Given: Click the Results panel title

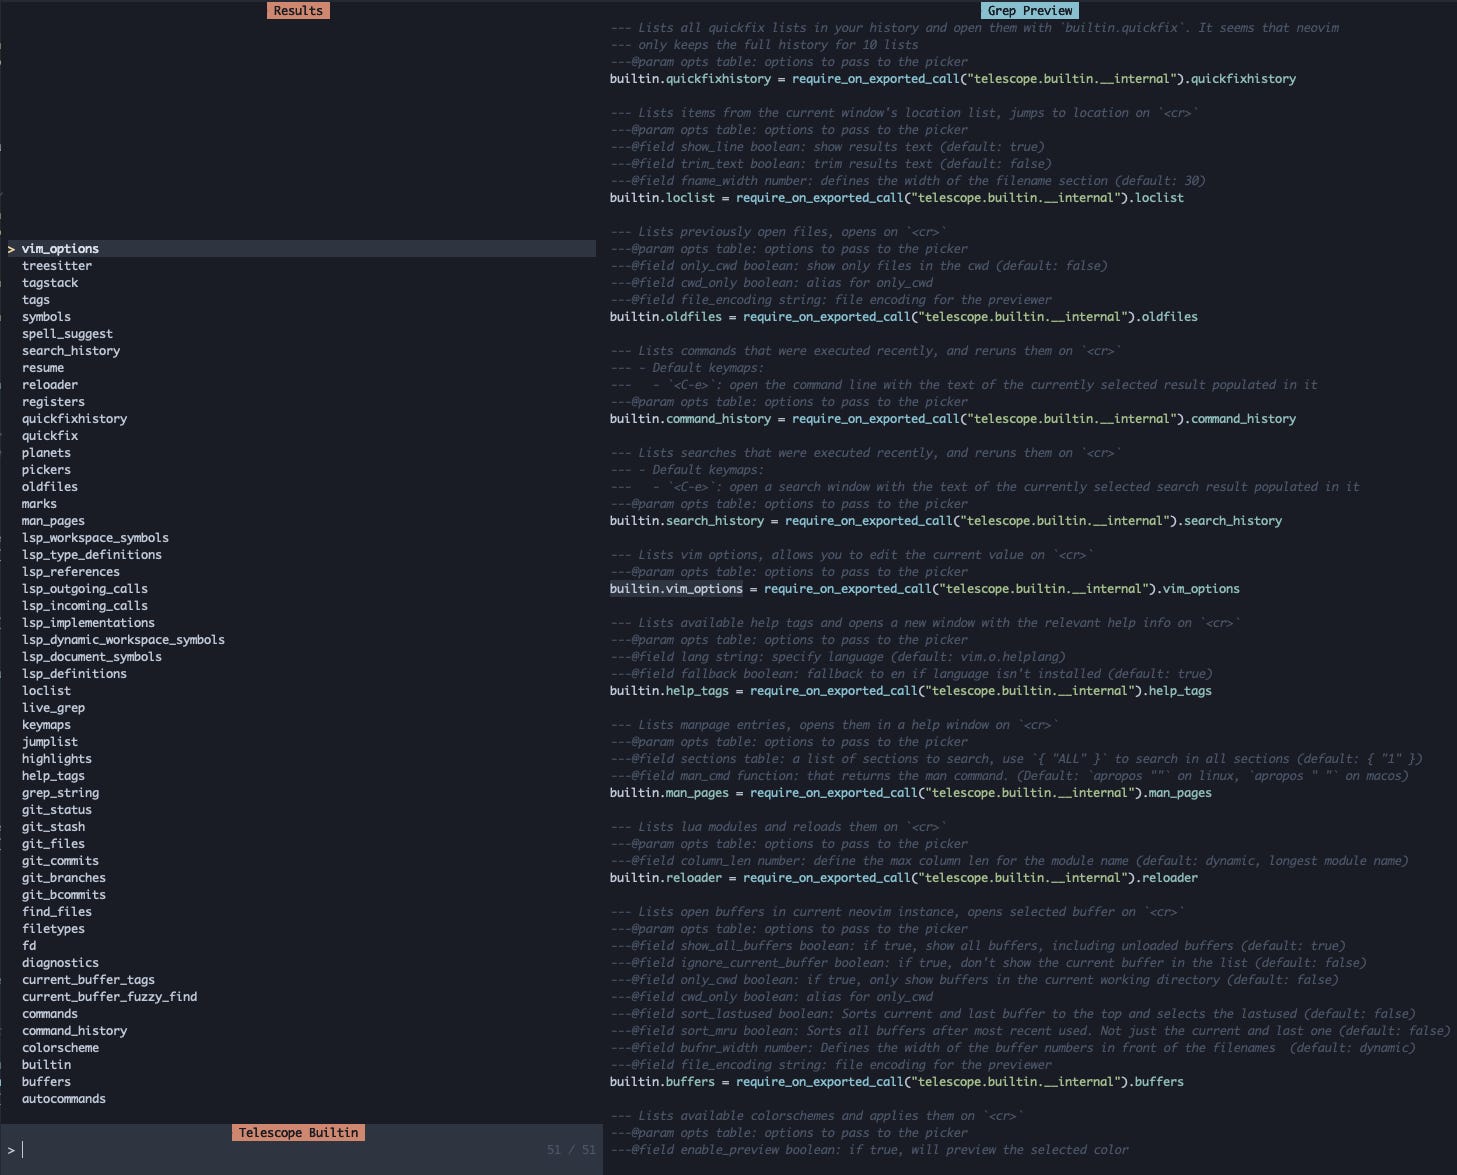Looking at the screenshot, I should (298, 10).
